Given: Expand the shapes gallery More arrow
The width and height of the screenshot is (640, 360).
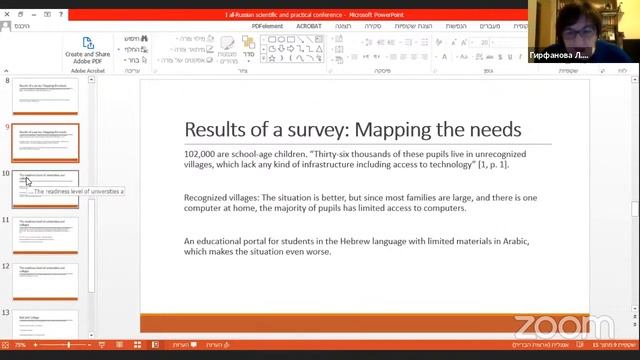Looking at the screenshot, I should tap(264, 59).
